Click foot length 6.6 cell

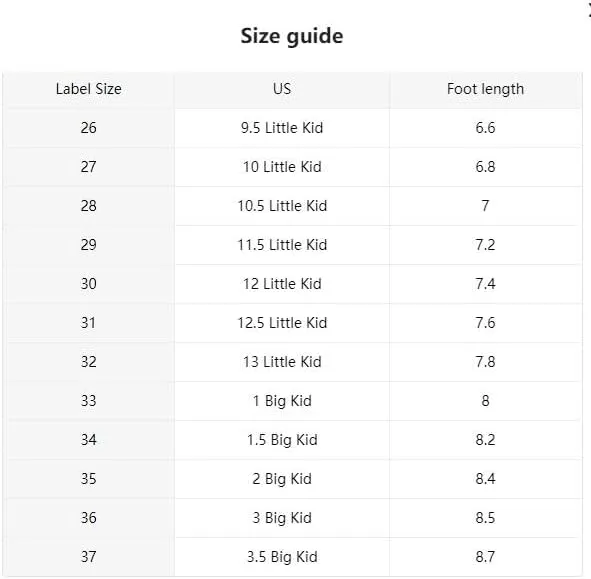click(x=485, y=128)
